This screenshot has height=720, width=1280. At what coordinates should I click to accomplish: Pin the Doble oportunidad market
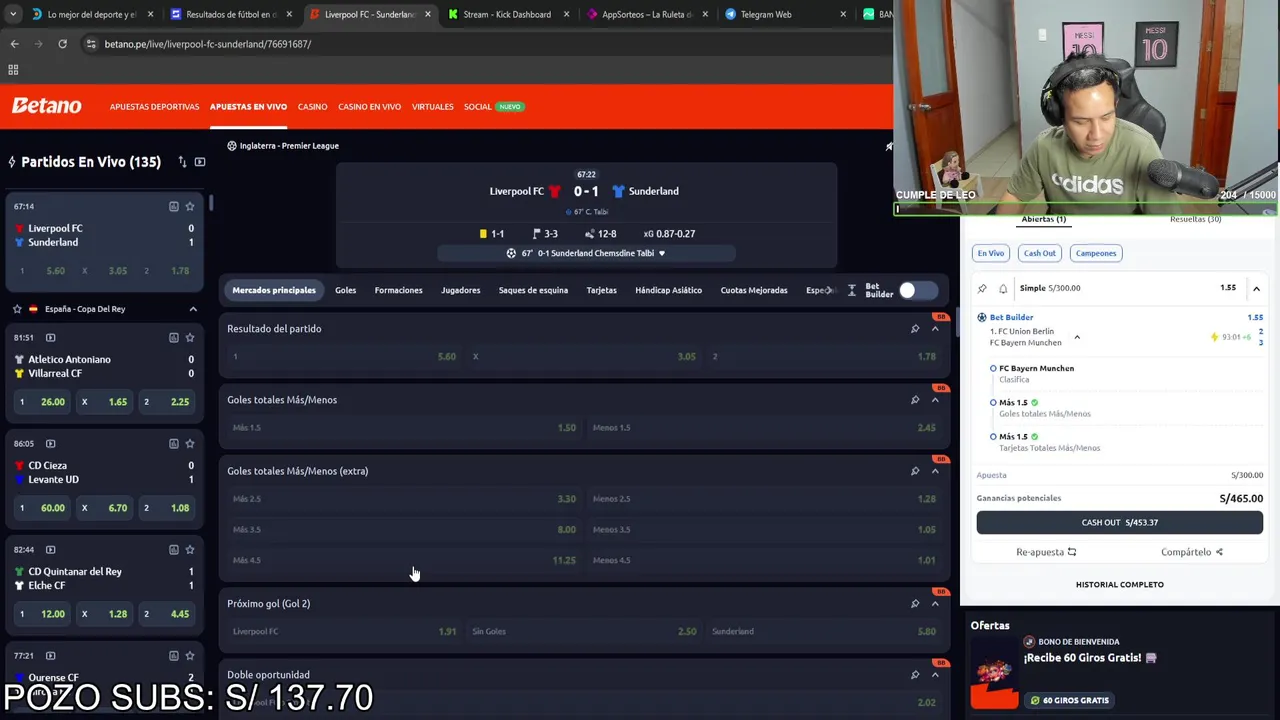(914, 675)
